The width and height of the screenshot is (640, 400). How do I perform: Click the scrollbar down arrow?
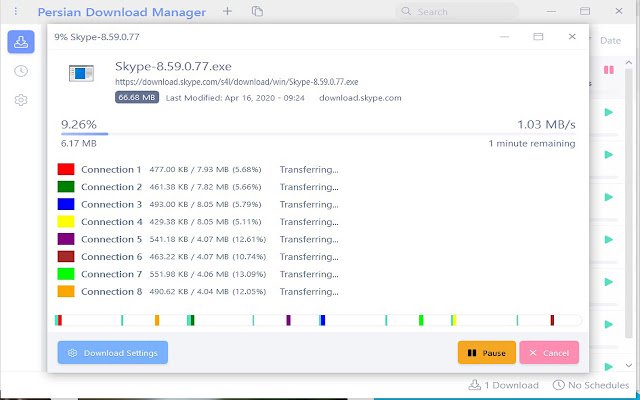pos(629,366)
